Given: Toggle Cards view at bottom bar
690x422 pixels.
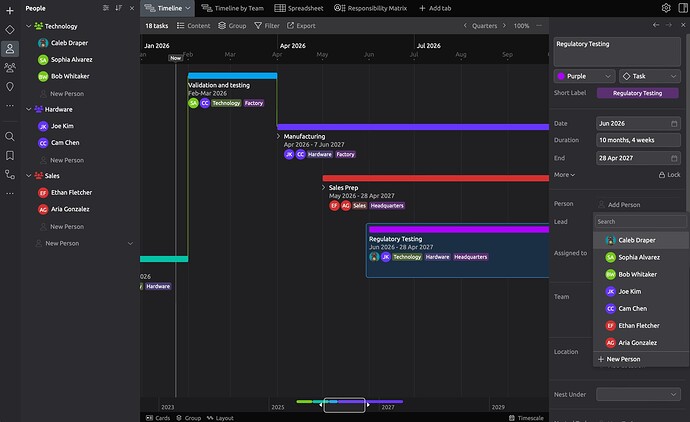Looking at the screenshot, I should 157,417.
